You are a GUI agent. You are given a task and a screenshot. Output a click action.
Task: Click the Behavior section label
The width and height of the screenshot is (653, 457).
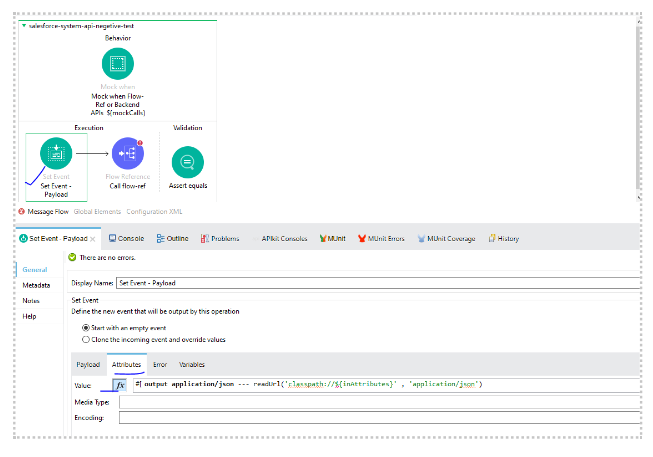pyautogui.click(x=118, y=38)
